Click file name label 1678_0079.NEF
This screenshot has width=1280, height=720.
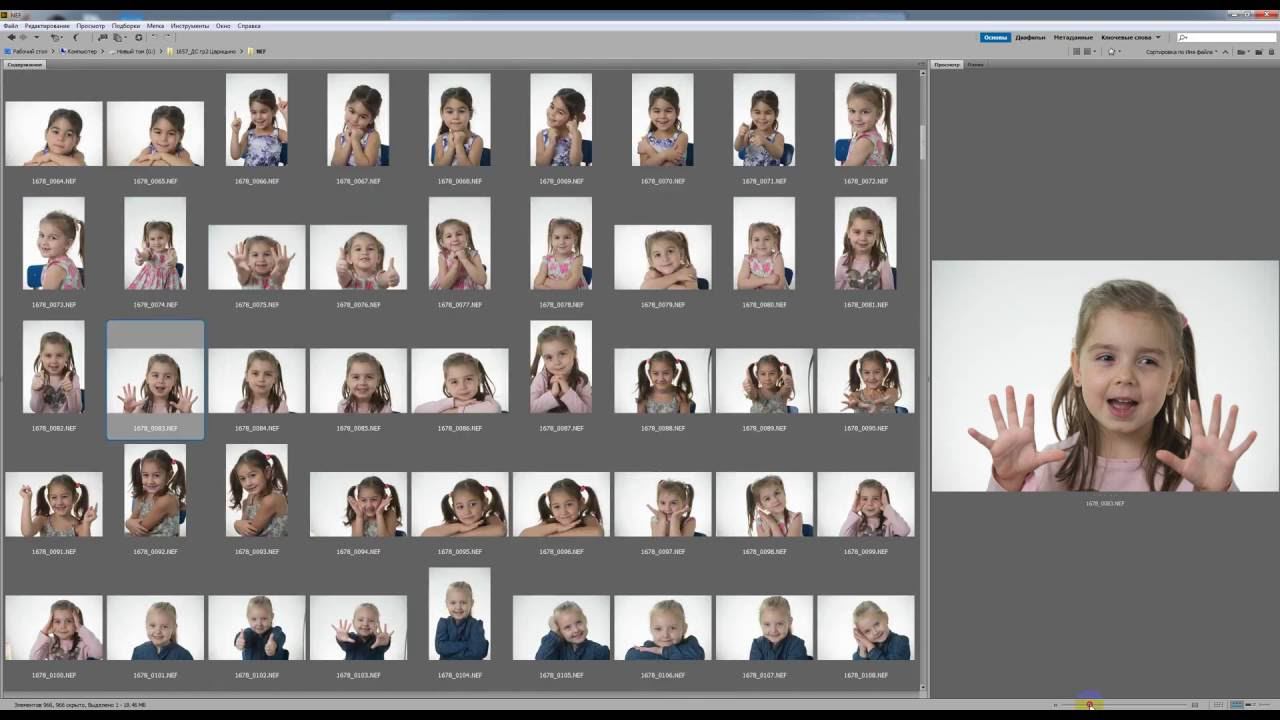pos(663,305)
